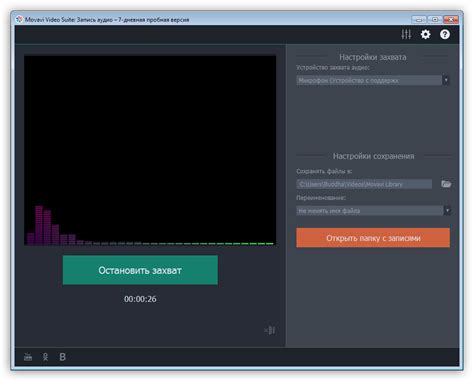Click 'Открыть папку с записями' button
This screenshot has height=381, width=474.
point(373,238)
